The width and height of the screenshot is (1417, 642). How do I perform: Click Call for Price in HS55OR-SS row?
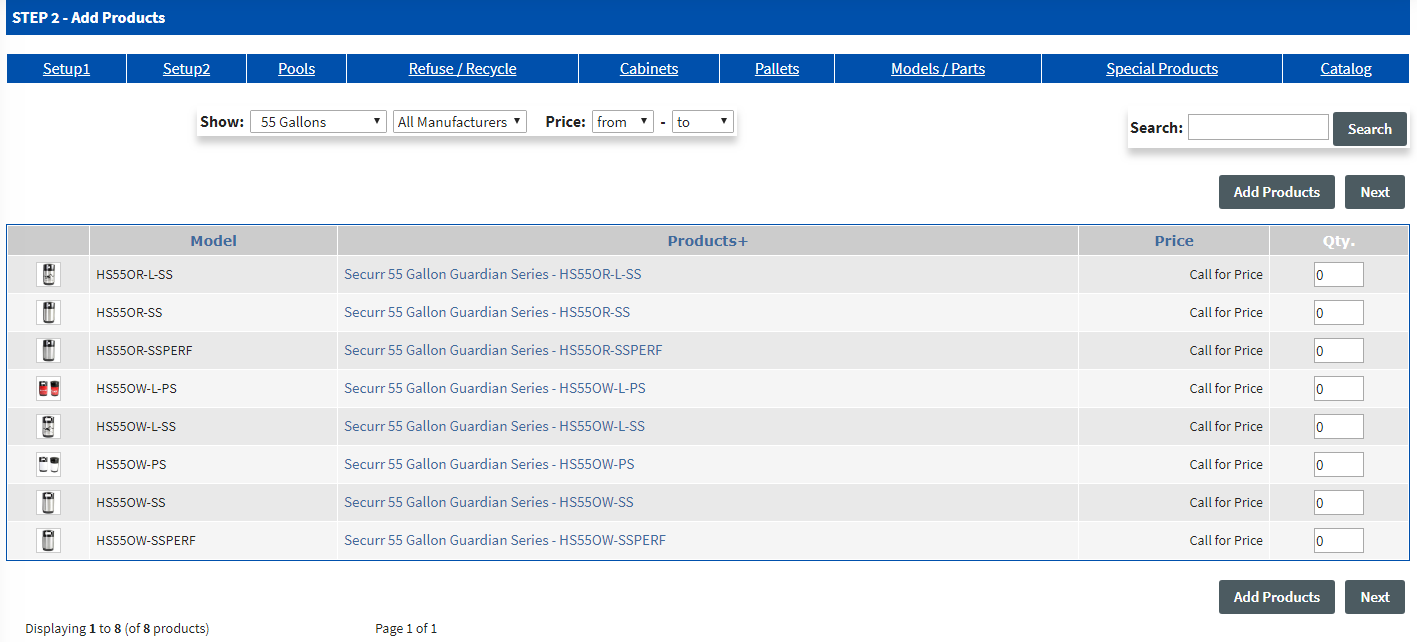coord(1226,312)
